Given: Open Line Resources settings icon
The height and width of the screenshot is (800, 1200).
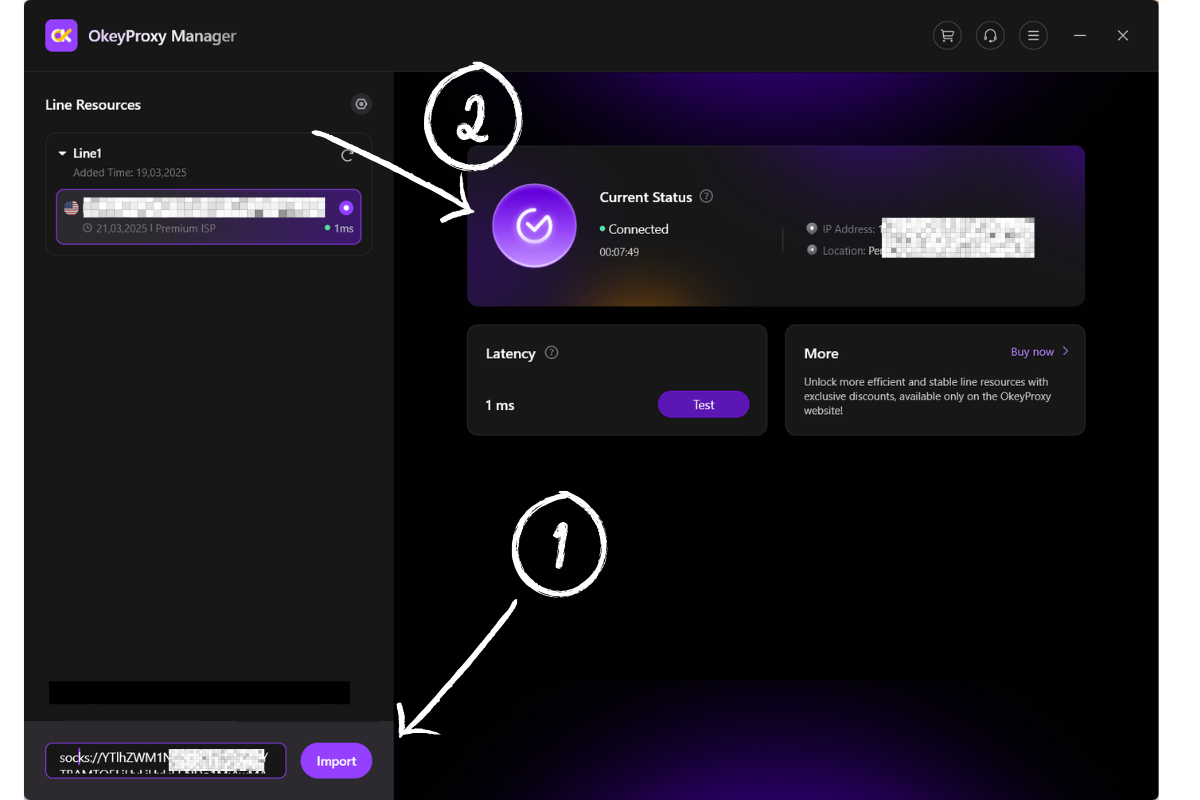Looking at the screenshot, I should [361, 104].
